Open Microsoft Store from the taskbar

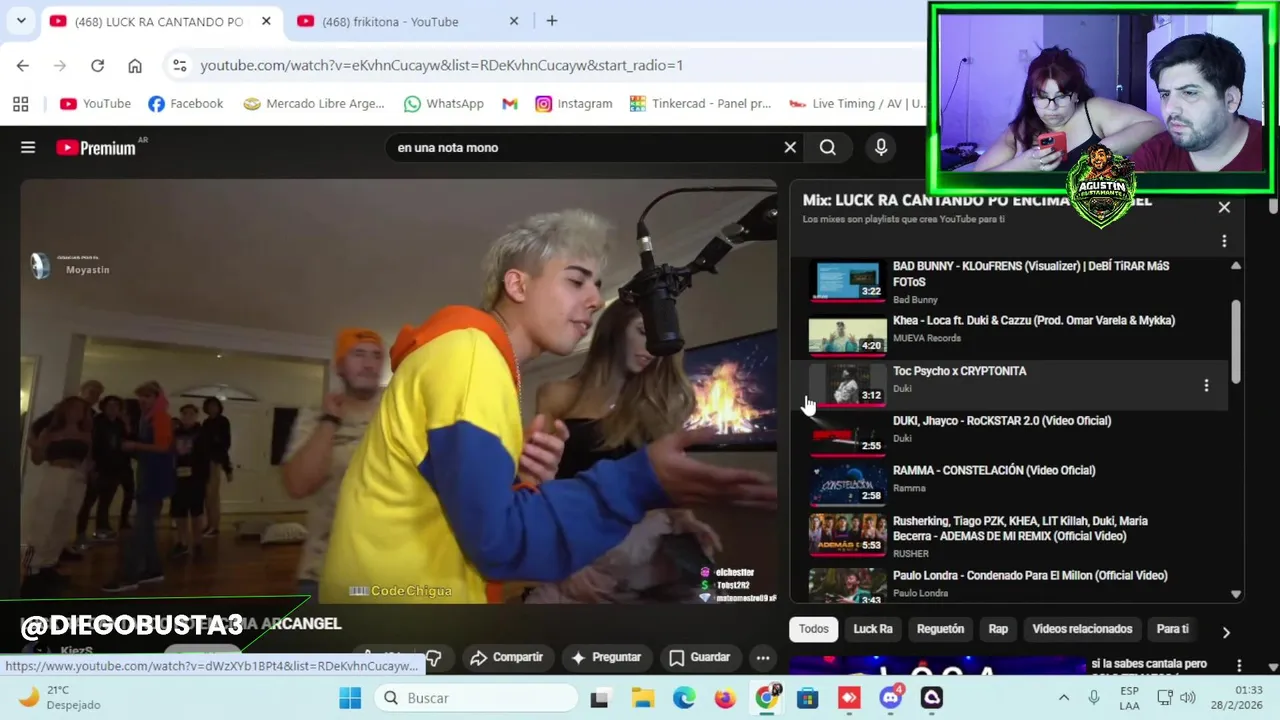(807, 698)
